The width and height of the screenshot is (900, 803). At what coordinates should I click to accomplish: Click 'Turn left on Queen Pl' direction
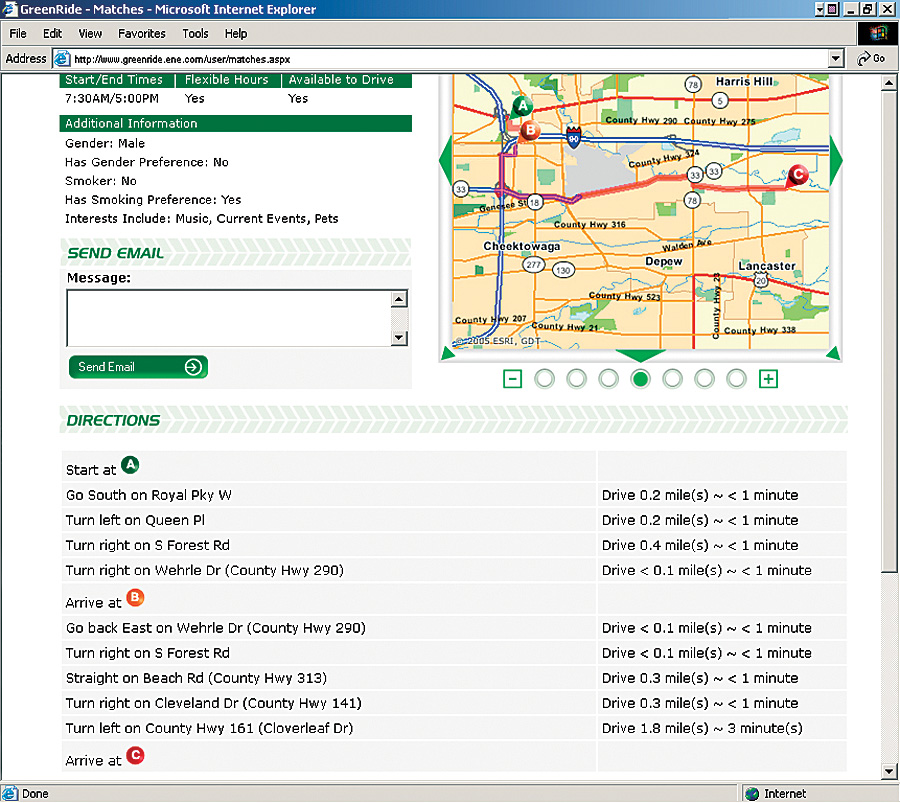(135, 520)
